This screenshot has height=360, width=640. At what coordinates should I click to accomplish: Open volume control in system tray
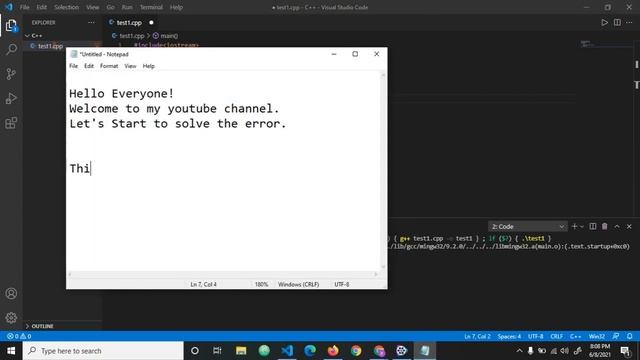click(565, 351)
